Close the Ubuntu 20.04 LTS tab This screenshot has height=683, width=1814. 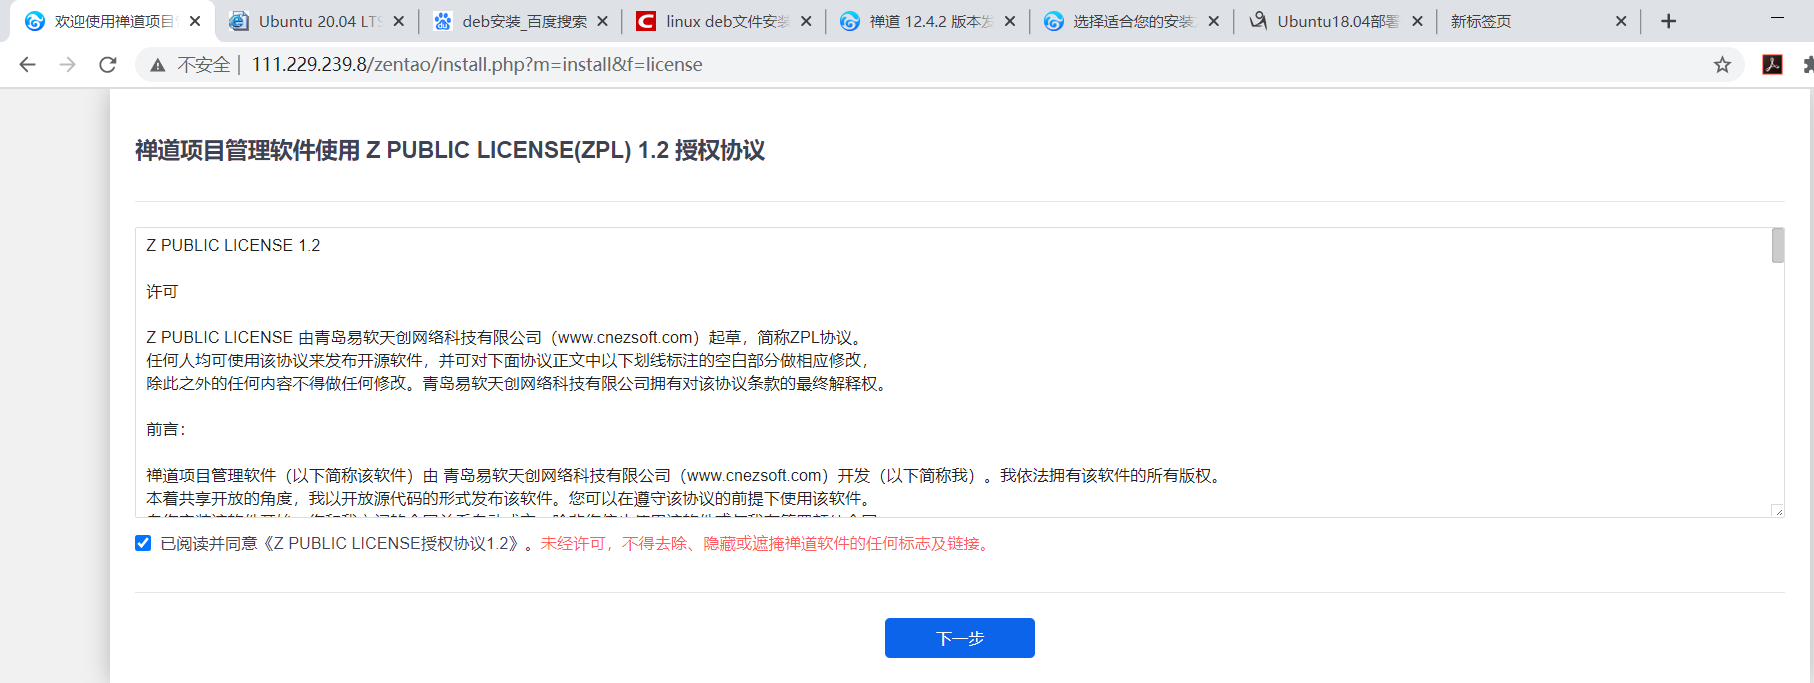[399, 21]
